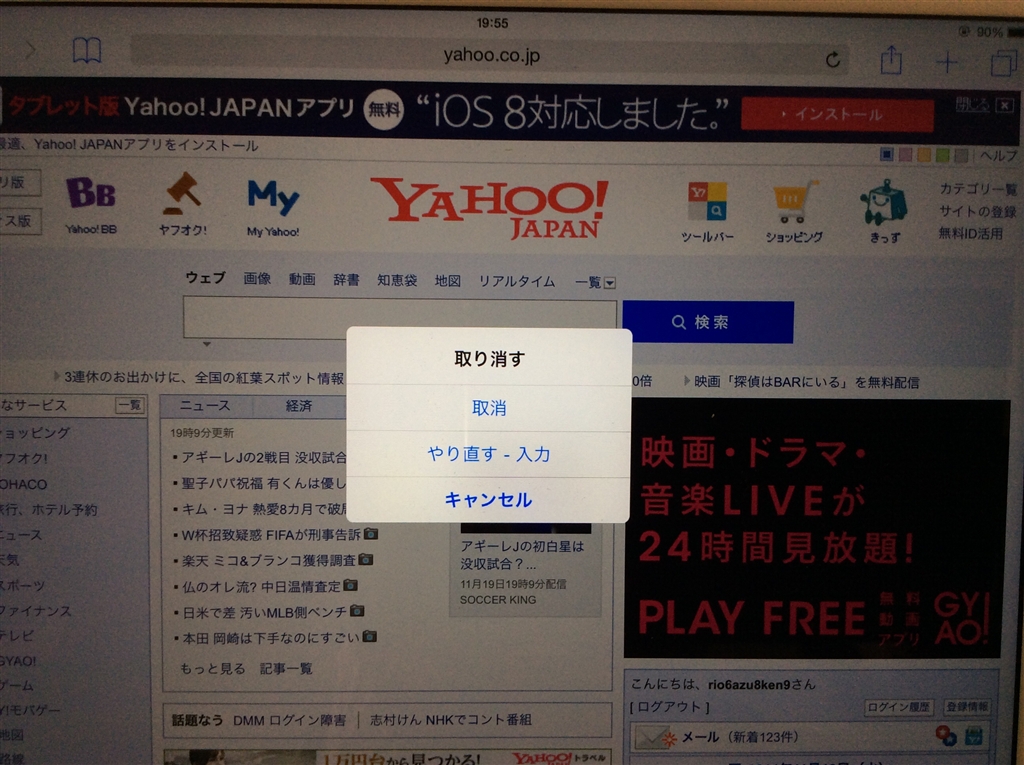Open headline 本田 岡崎は下手なのにすごい
Screen dimensions: 1024x765
coord(270,638)
